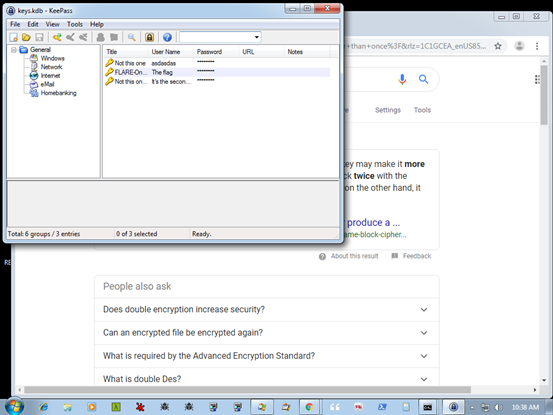The image size is (553, 415).
Task: Click Chrome vertical scrollbar thumb
Action: click(544, 95)
